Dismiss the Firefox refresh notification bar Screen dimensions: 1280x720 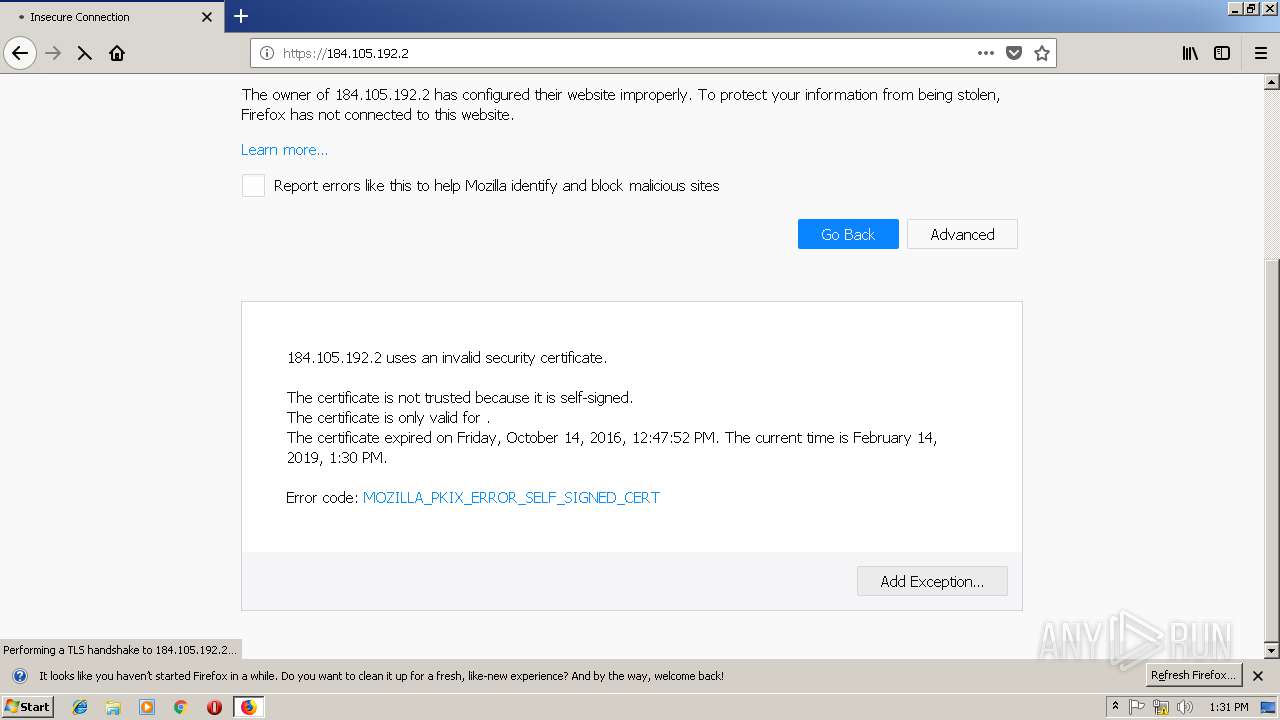1258,676
